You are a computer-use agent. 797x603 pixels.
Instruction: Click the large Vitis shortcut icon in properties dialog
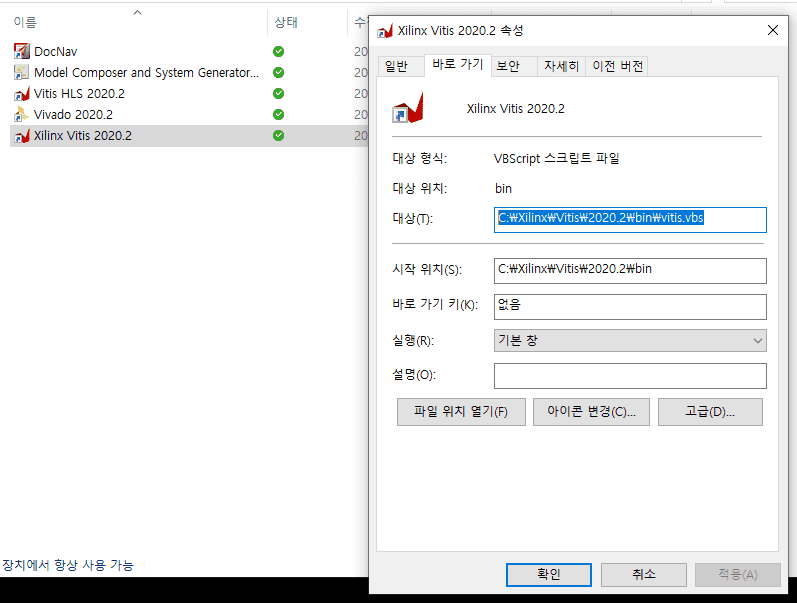click(408, 108)
